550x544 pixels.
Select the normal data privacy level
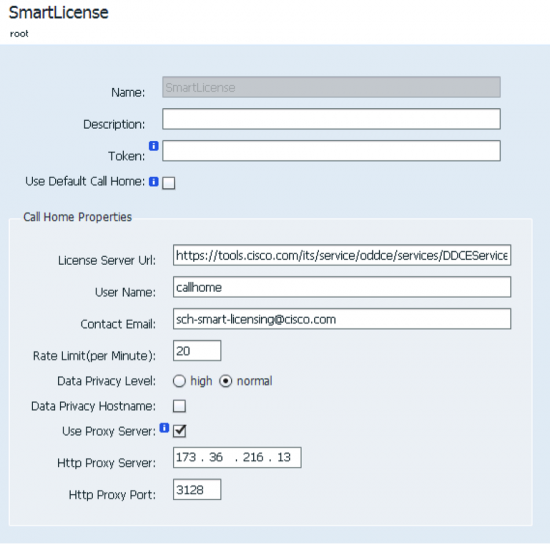(226, 381)
